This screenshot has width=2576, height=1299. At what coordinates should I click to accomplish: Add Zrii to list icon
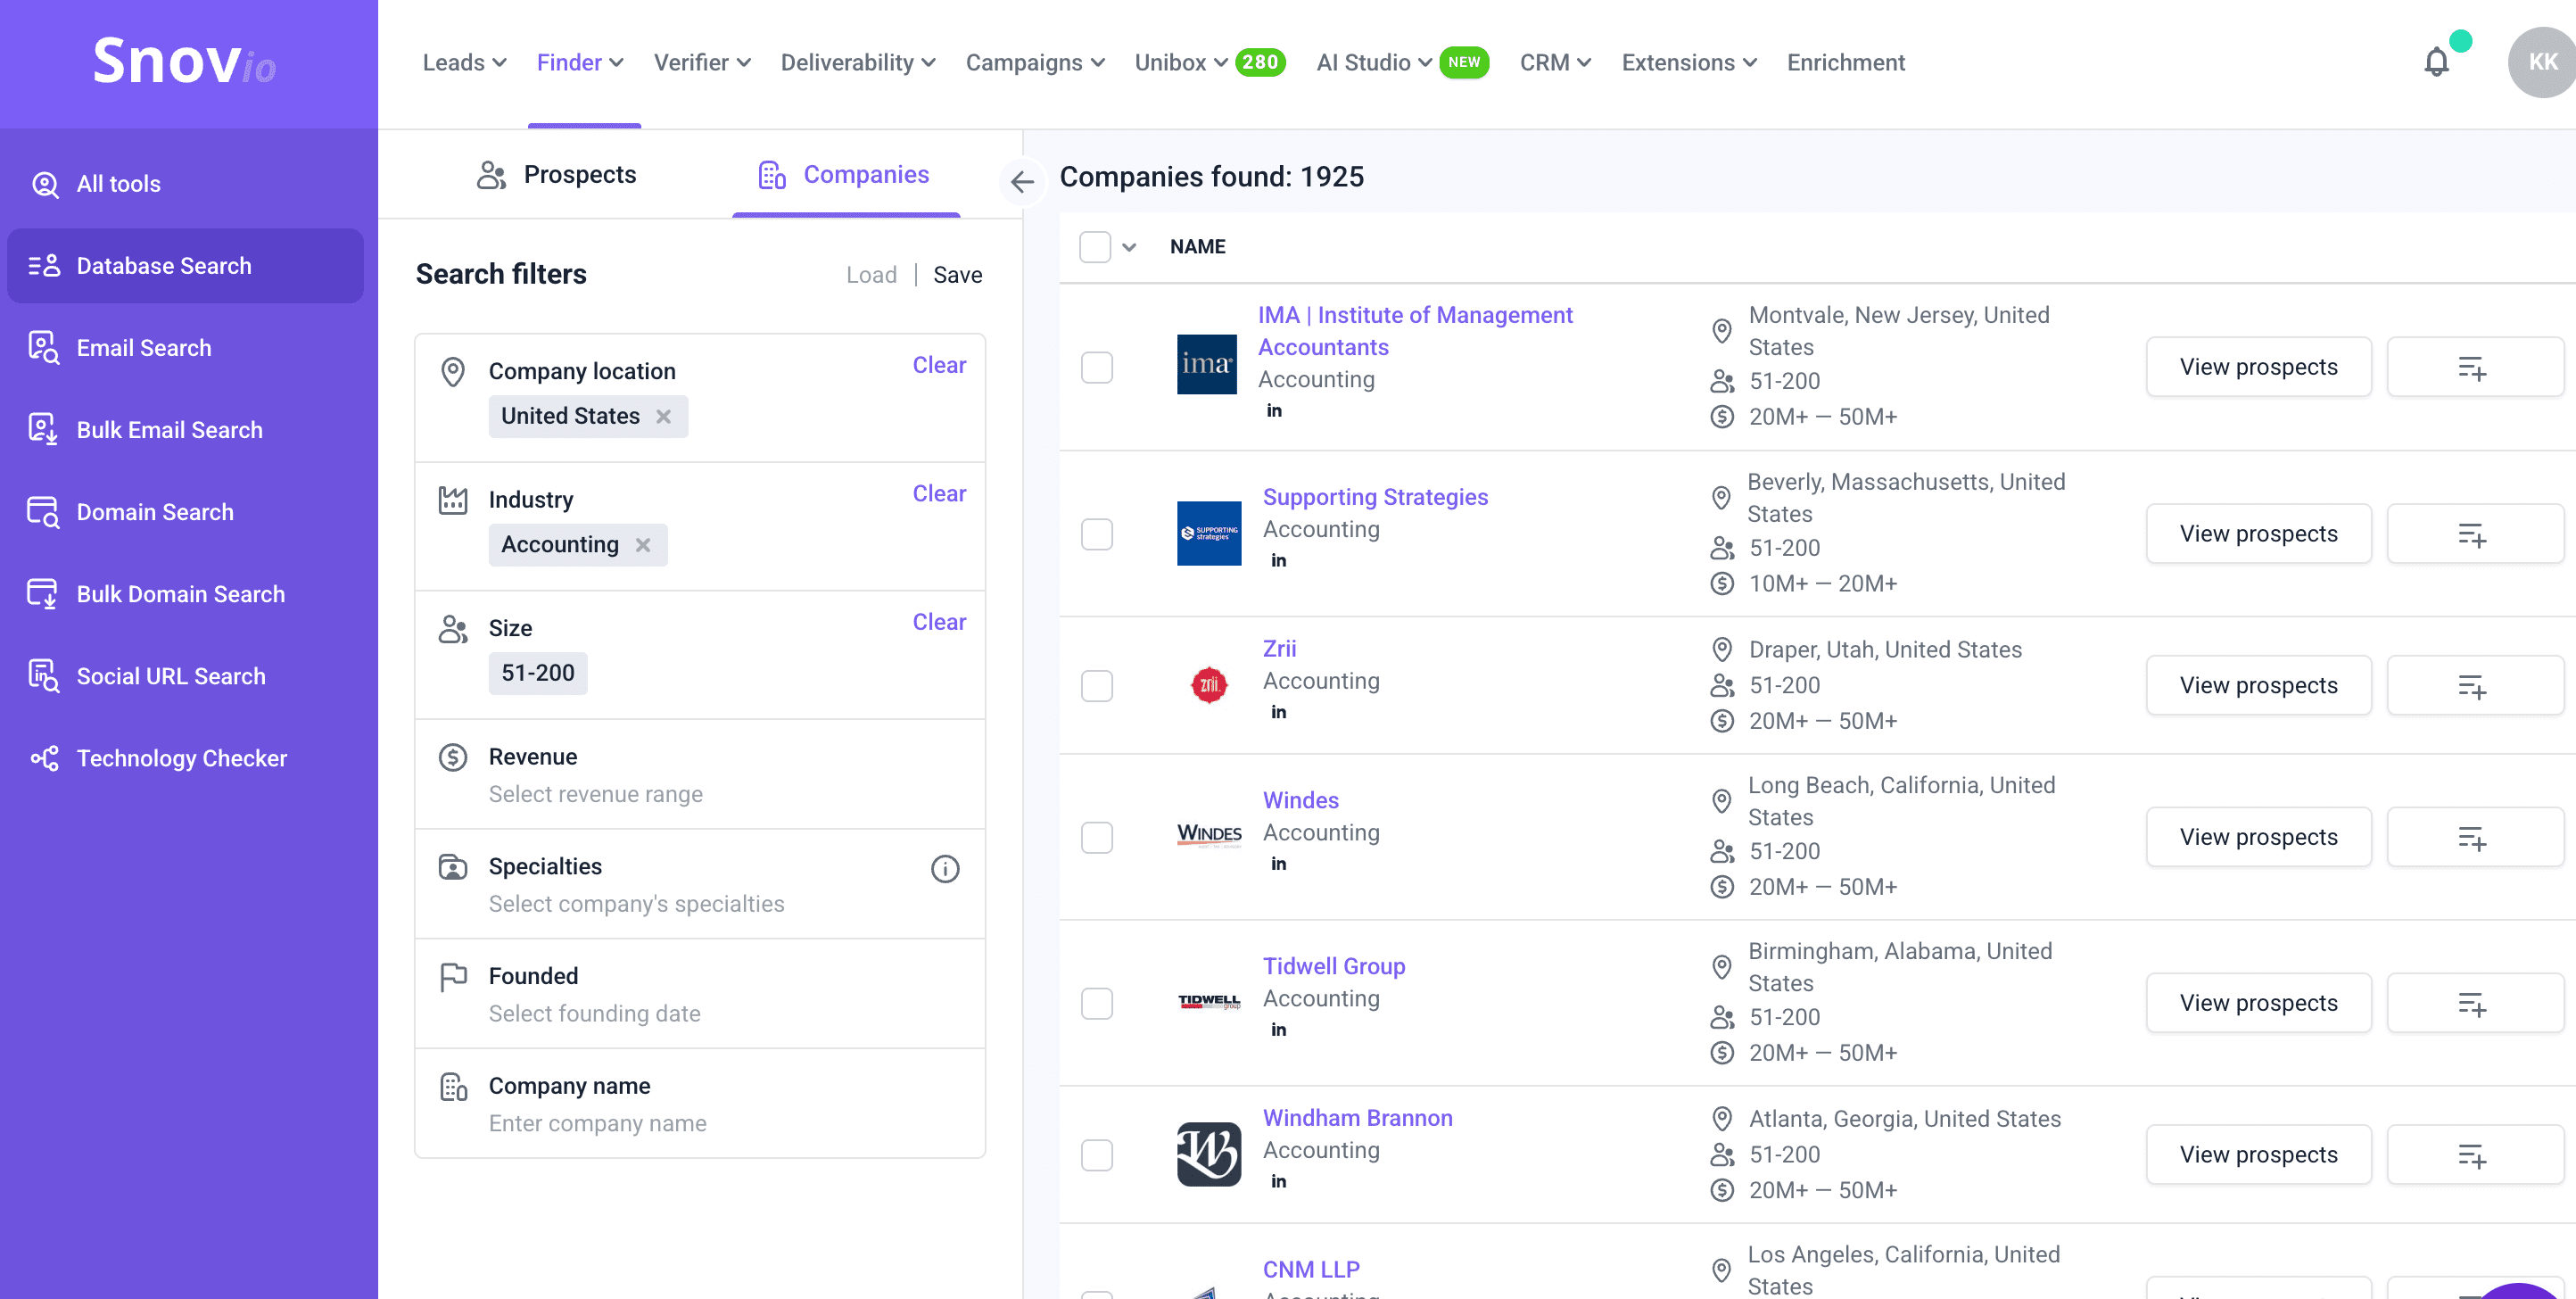[2473, 685]
